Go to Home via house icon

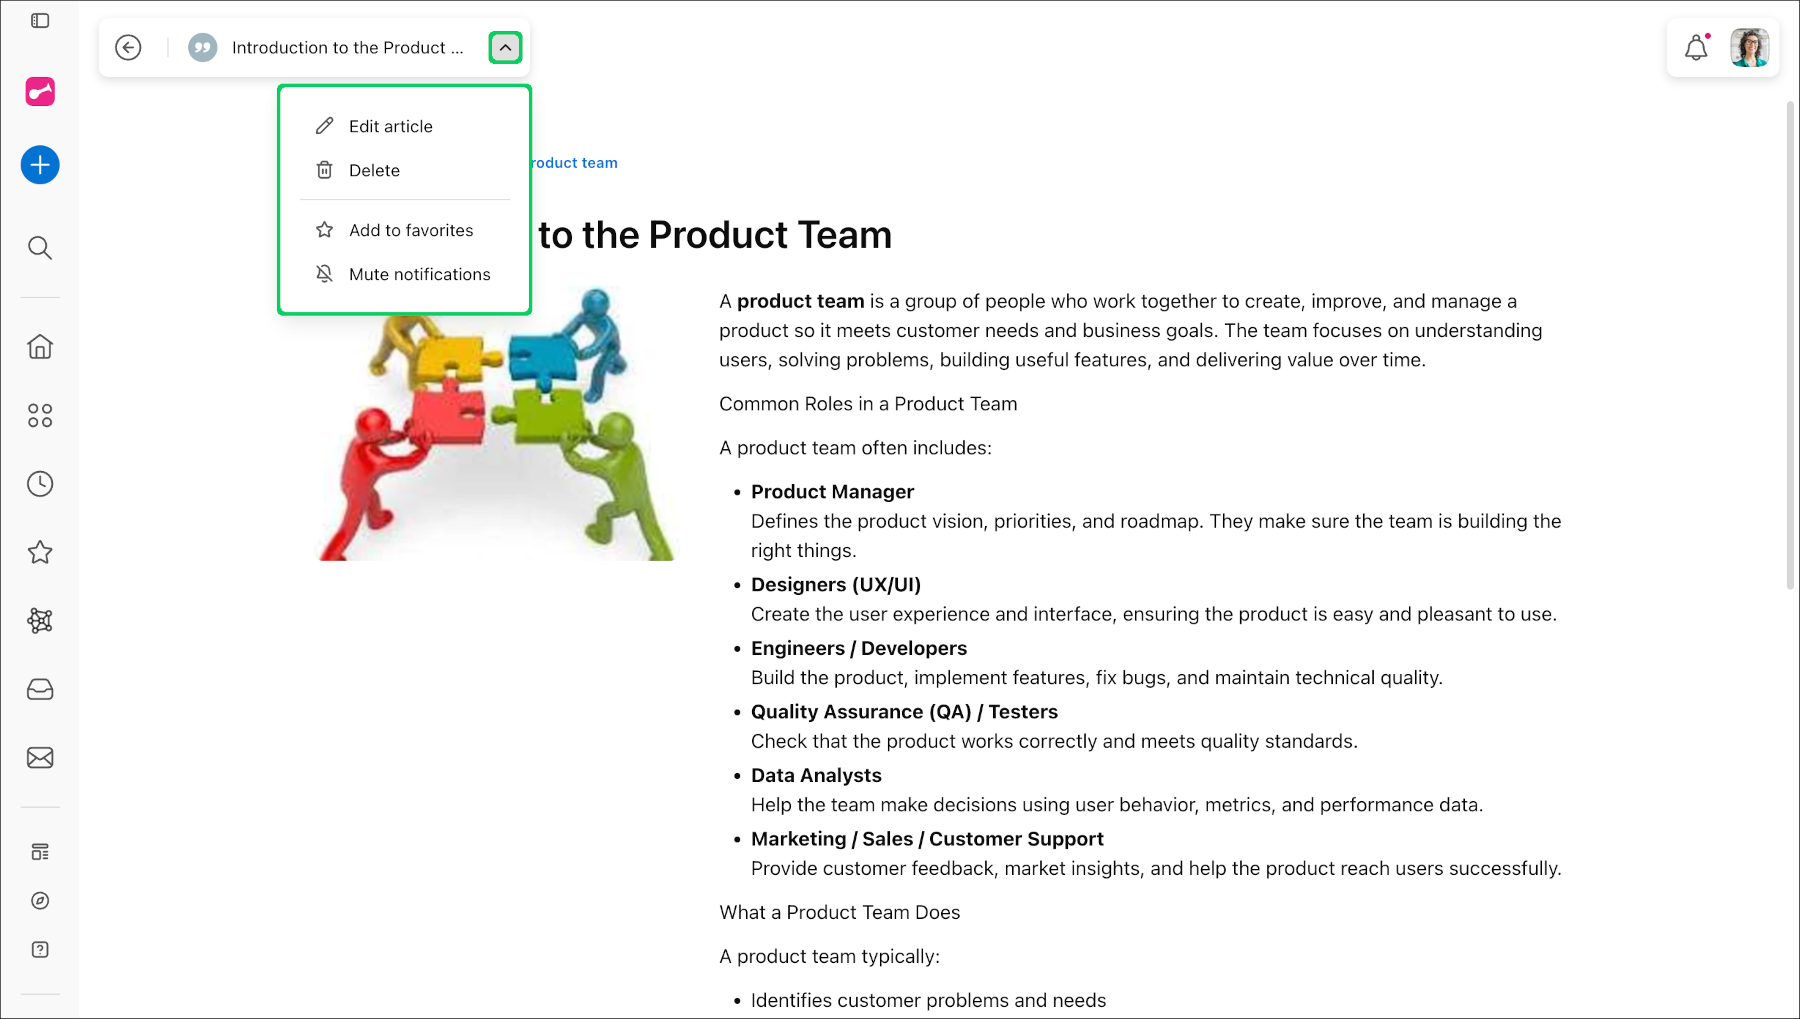coord(40,347)
